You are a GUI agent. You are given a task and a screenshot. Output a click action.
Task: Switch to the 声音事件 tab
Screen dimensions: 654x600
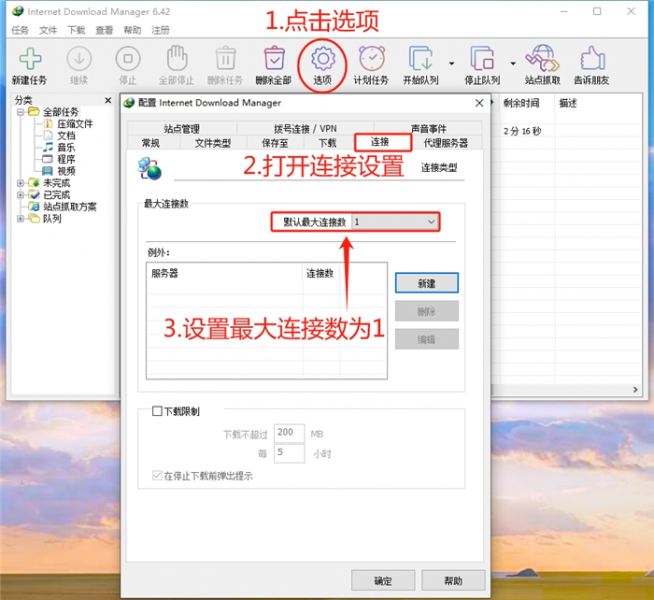click(x=428, y=128)
